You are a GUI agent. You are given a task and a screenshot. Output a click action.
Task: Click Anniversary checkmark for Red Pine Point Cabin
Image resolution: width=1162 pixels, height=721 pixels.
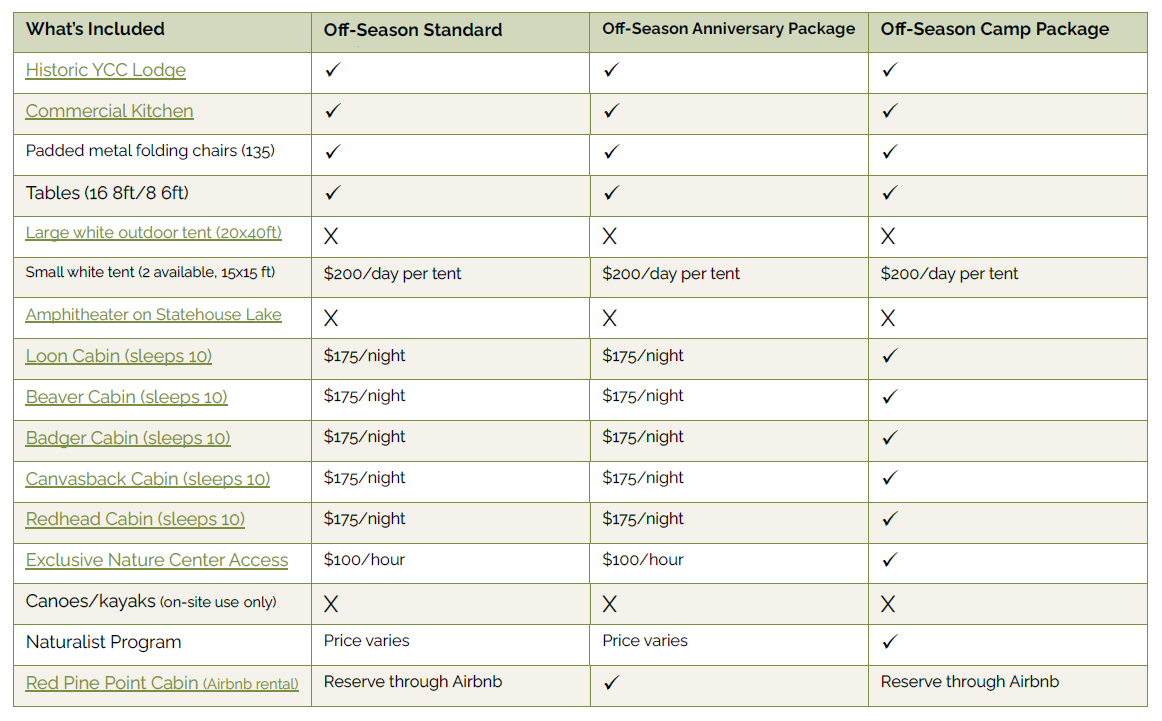pos(612,683)
